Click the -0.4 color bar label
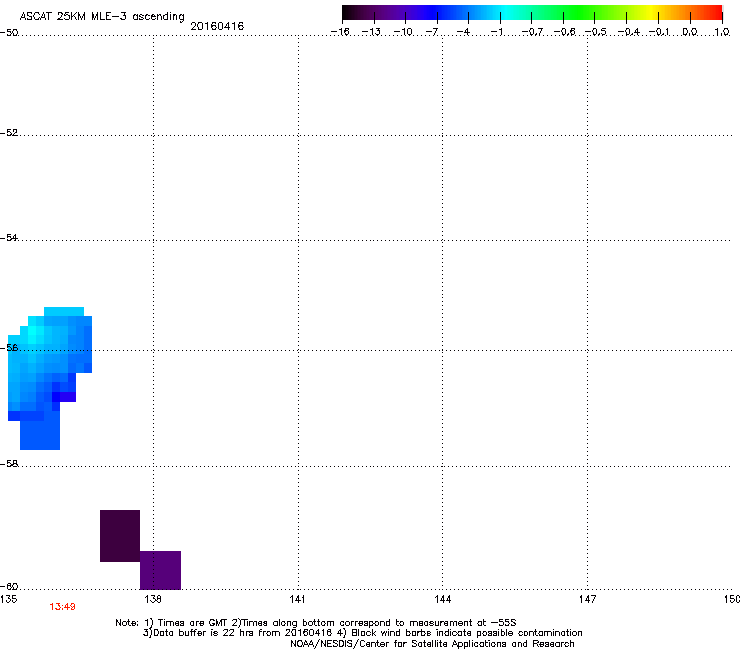 [629, 32]
